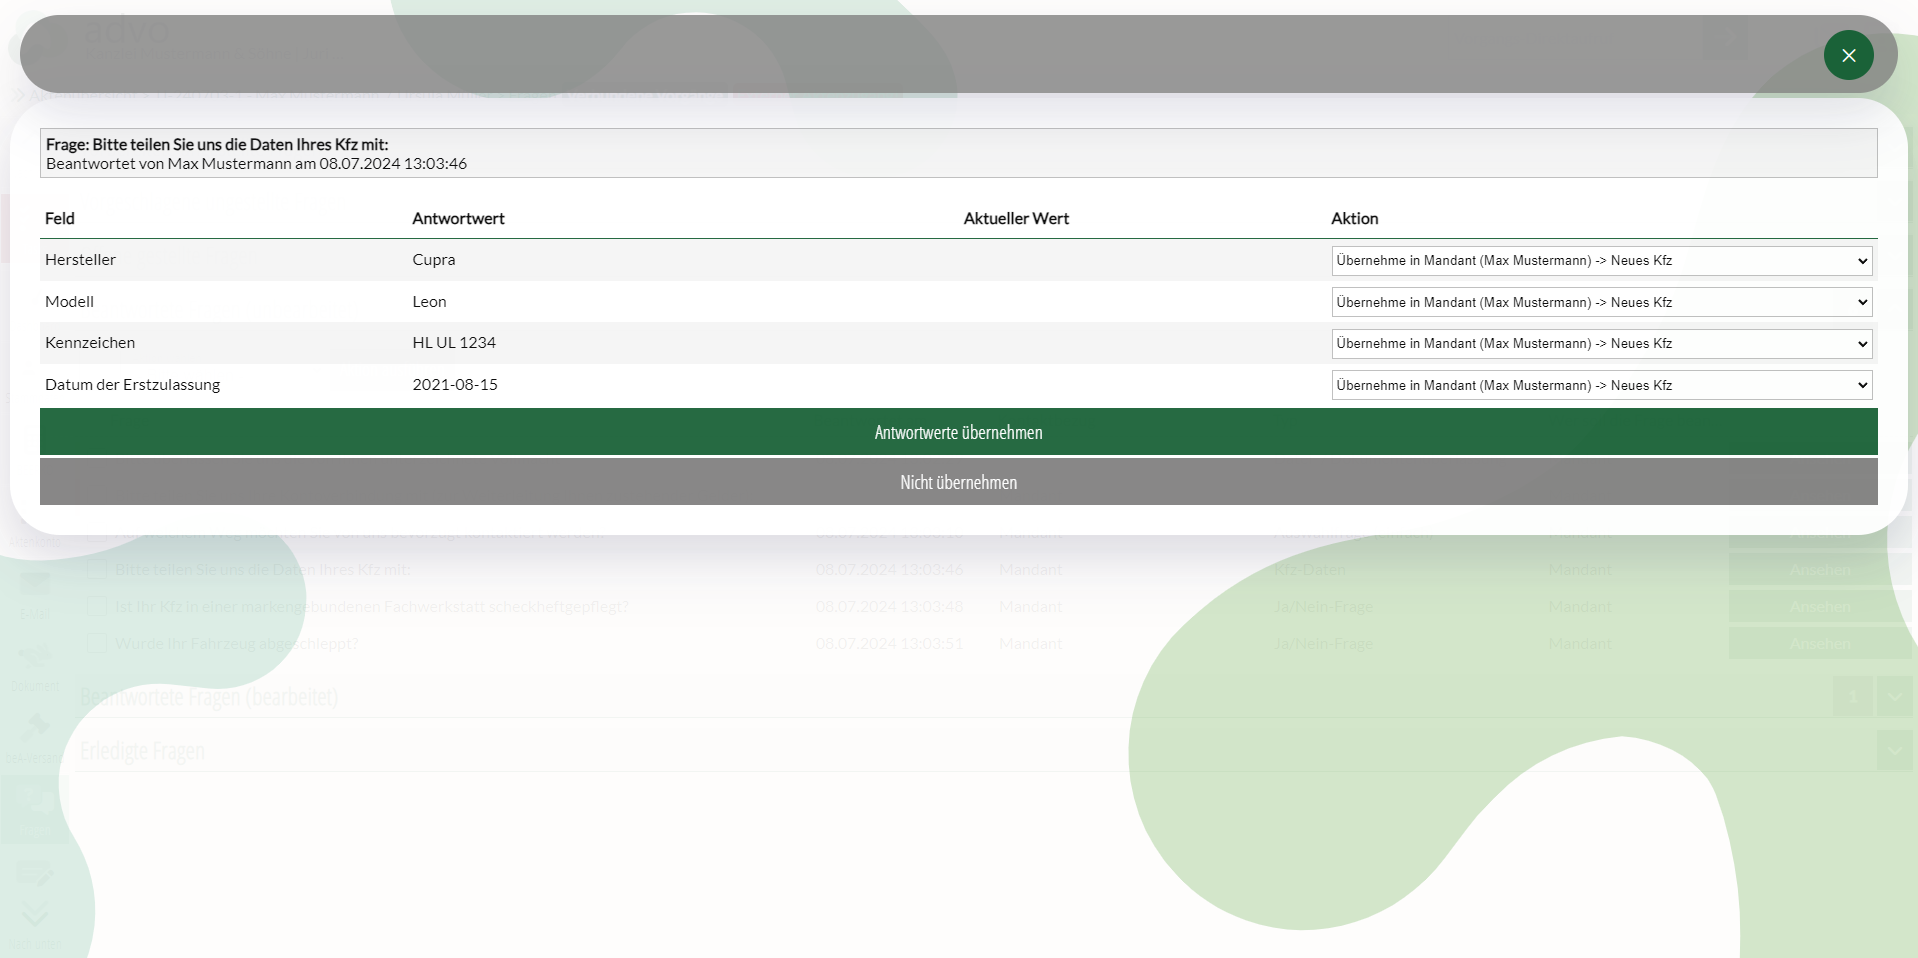
Task: Close the dialog with the green X button
Action: coord(1848,55)
